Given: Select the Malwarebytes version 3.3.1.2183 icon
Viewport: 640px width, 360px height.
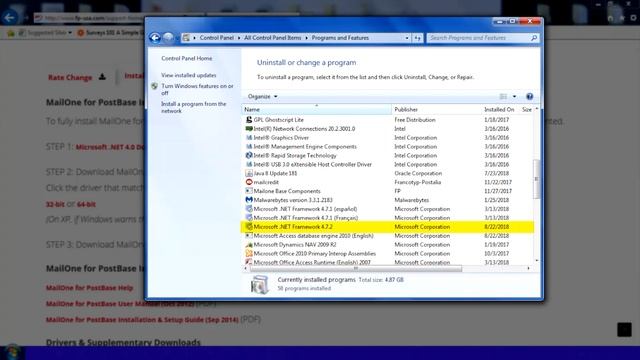Looking at the screenshot, I should (249, 200).
